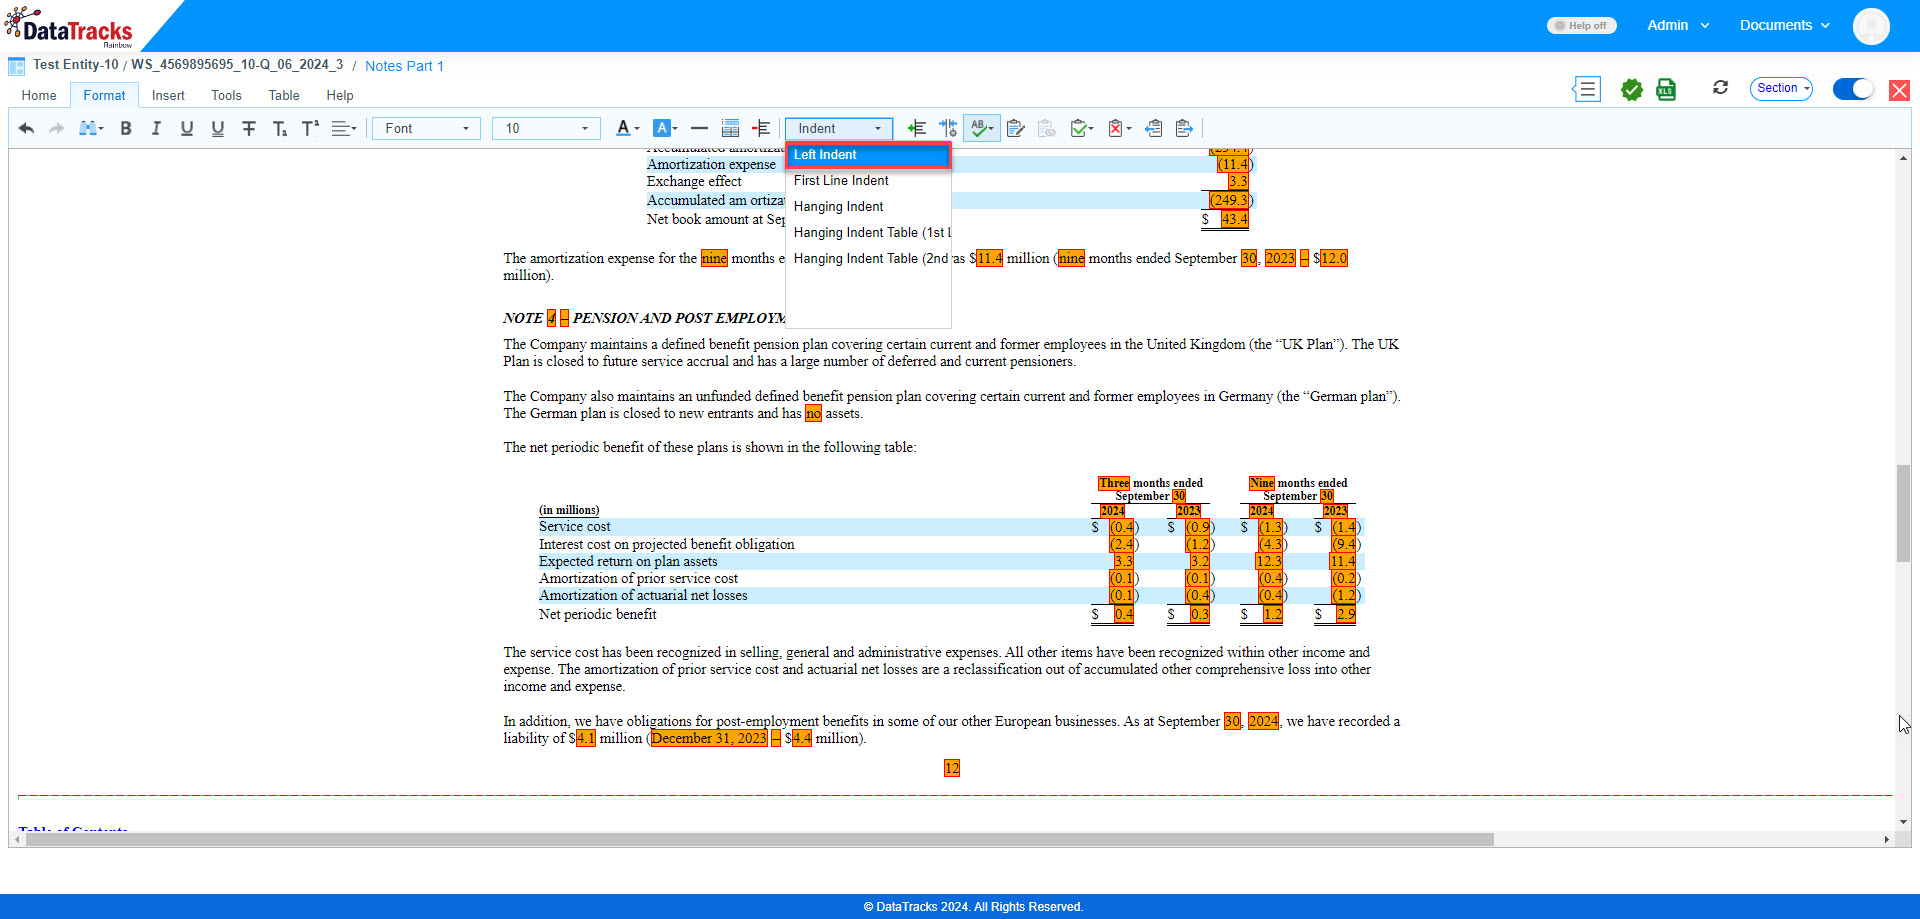Image resolution: width=1920 pixels, height=919 pixels.
Task: Close the editor with red X
Action: [1899, 90]
